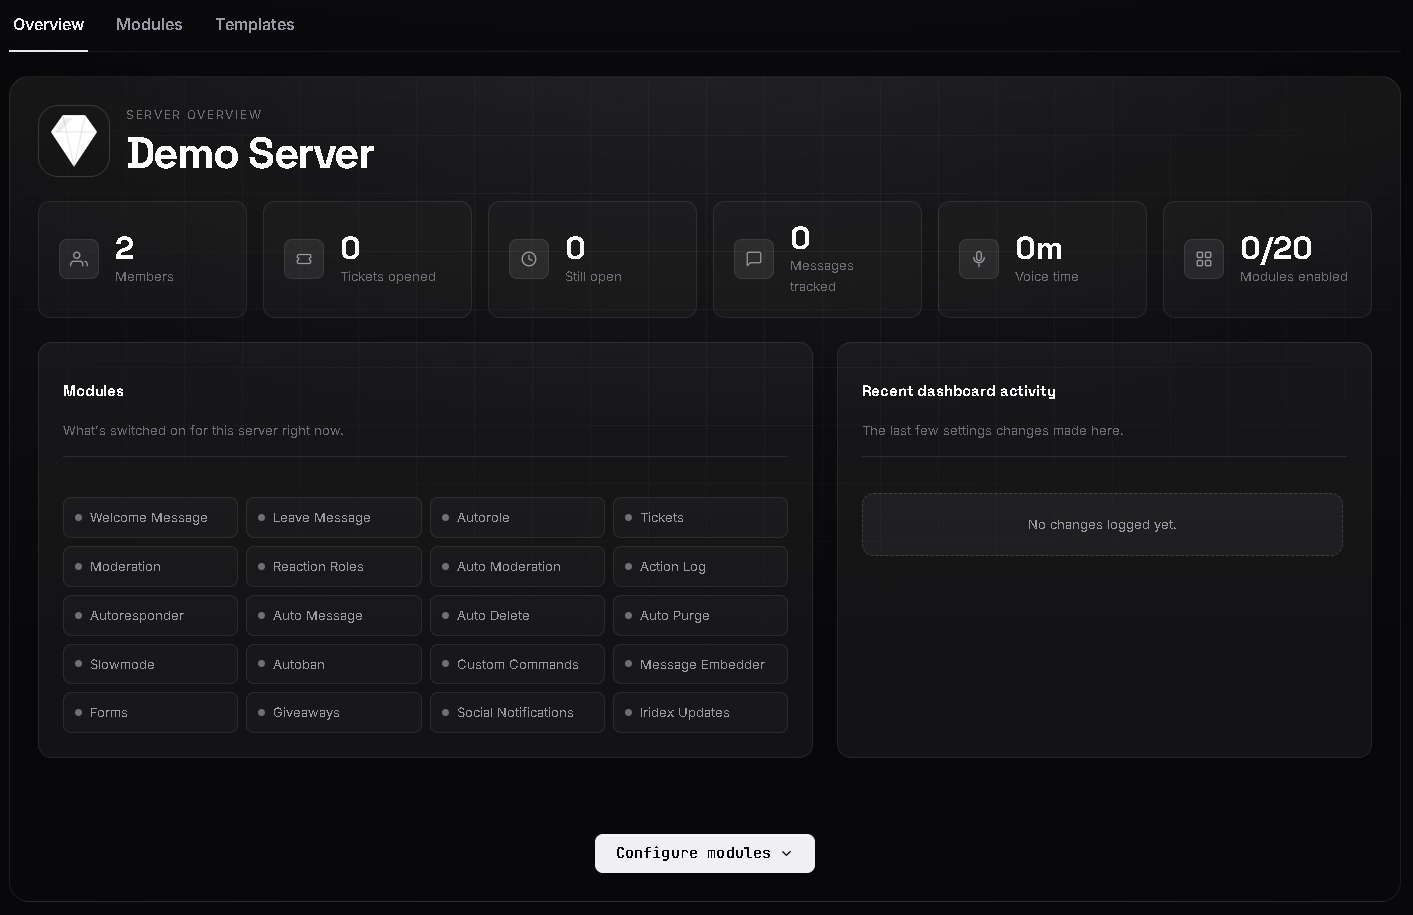
Task: Click the Moderation module chip
Action: (150, 566)
